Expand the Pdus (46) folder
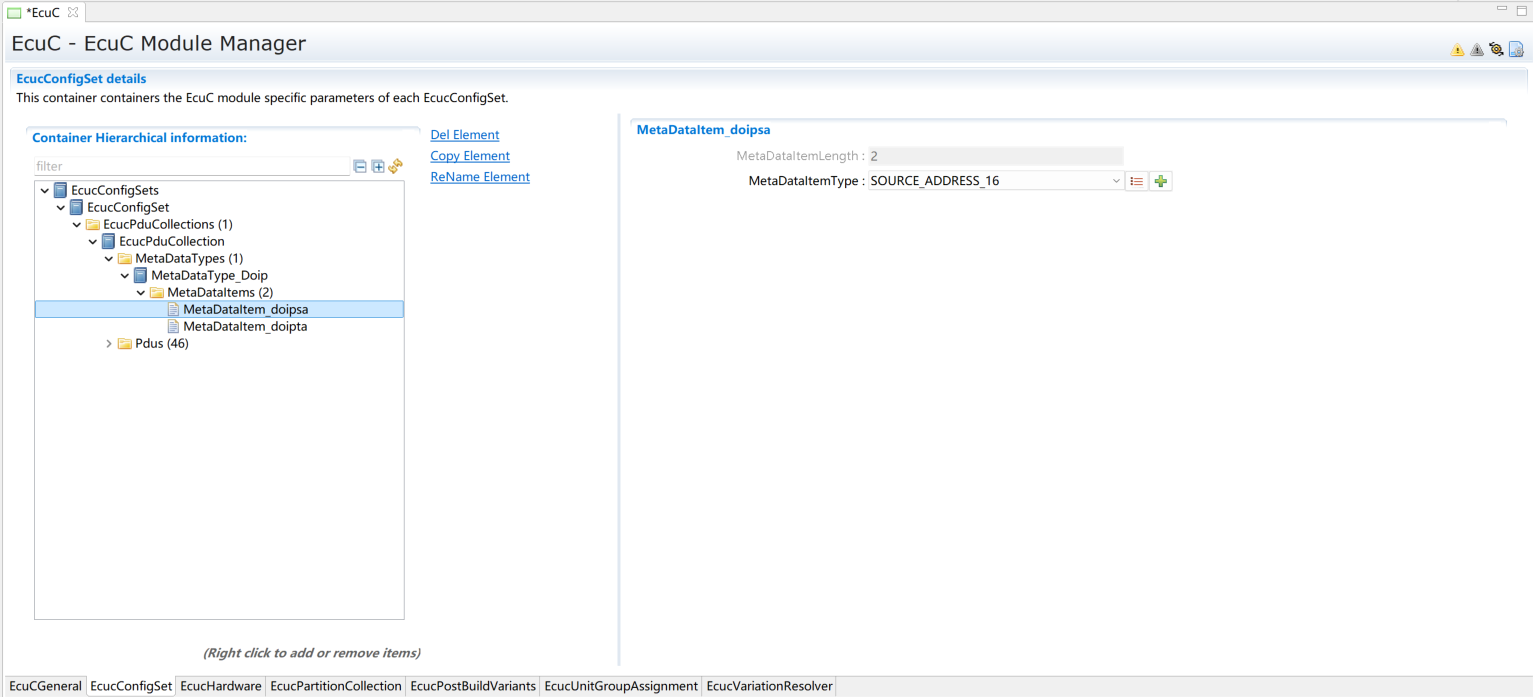This screenshot has height=697, width=1533. coord(109,344)
